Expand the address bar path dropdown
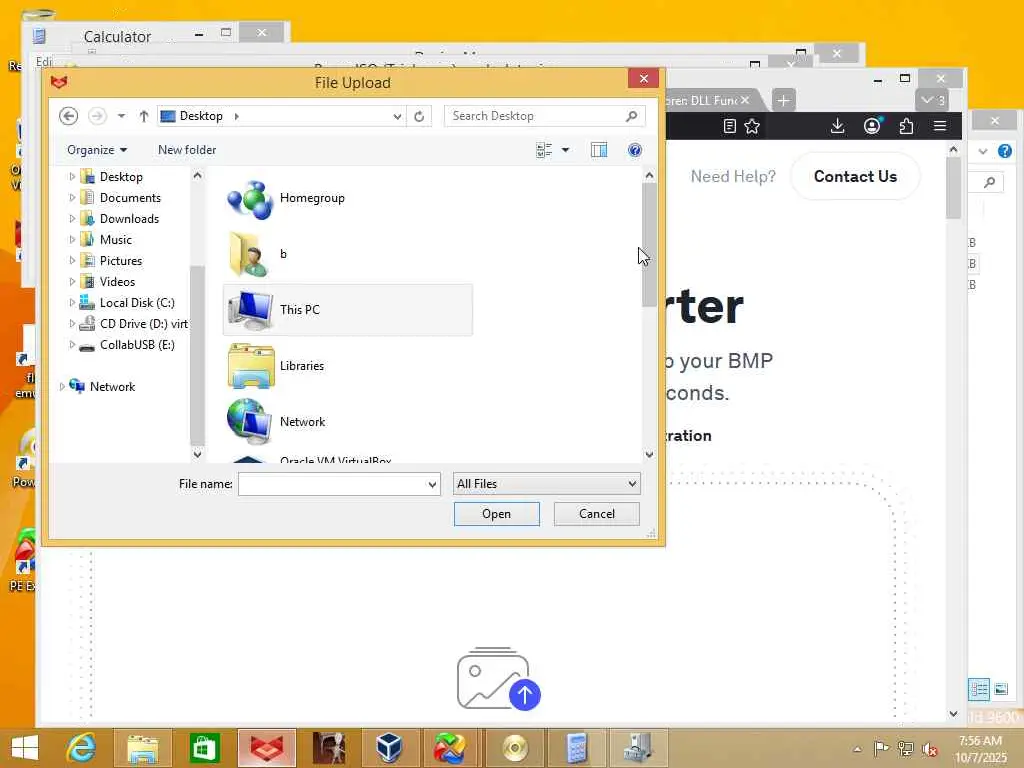Screen dimensions: 1024x768 [x=397, y=116]
